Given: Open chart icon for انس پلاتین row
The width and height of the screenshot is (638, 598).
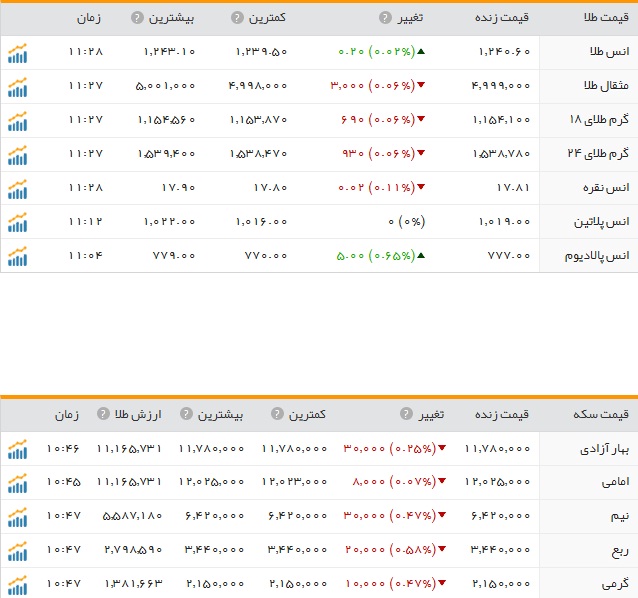Looking at the screenshot, I should [17, 222].
